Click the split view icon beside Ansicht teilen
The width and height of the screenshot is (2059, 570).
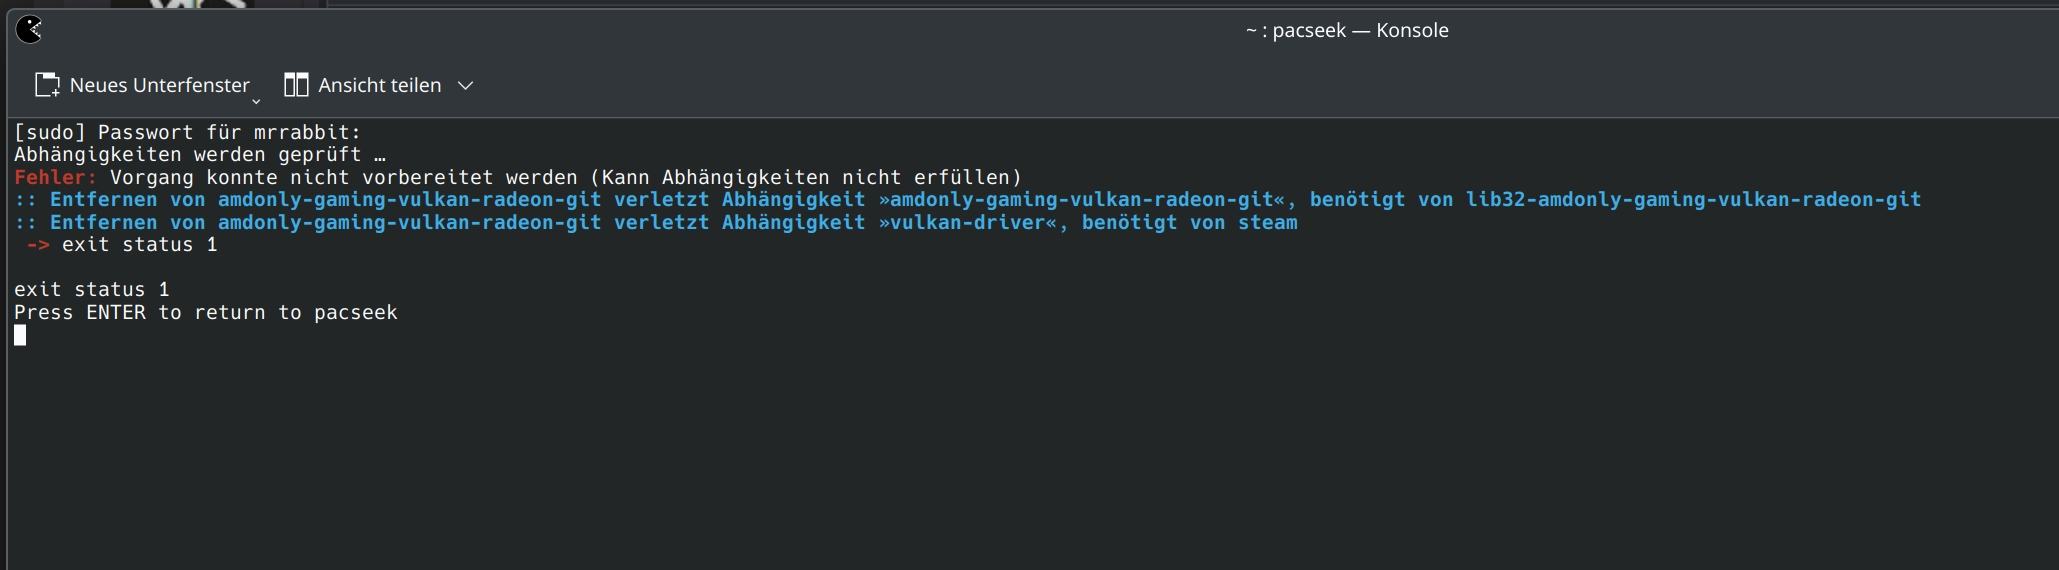click(295, 85)
